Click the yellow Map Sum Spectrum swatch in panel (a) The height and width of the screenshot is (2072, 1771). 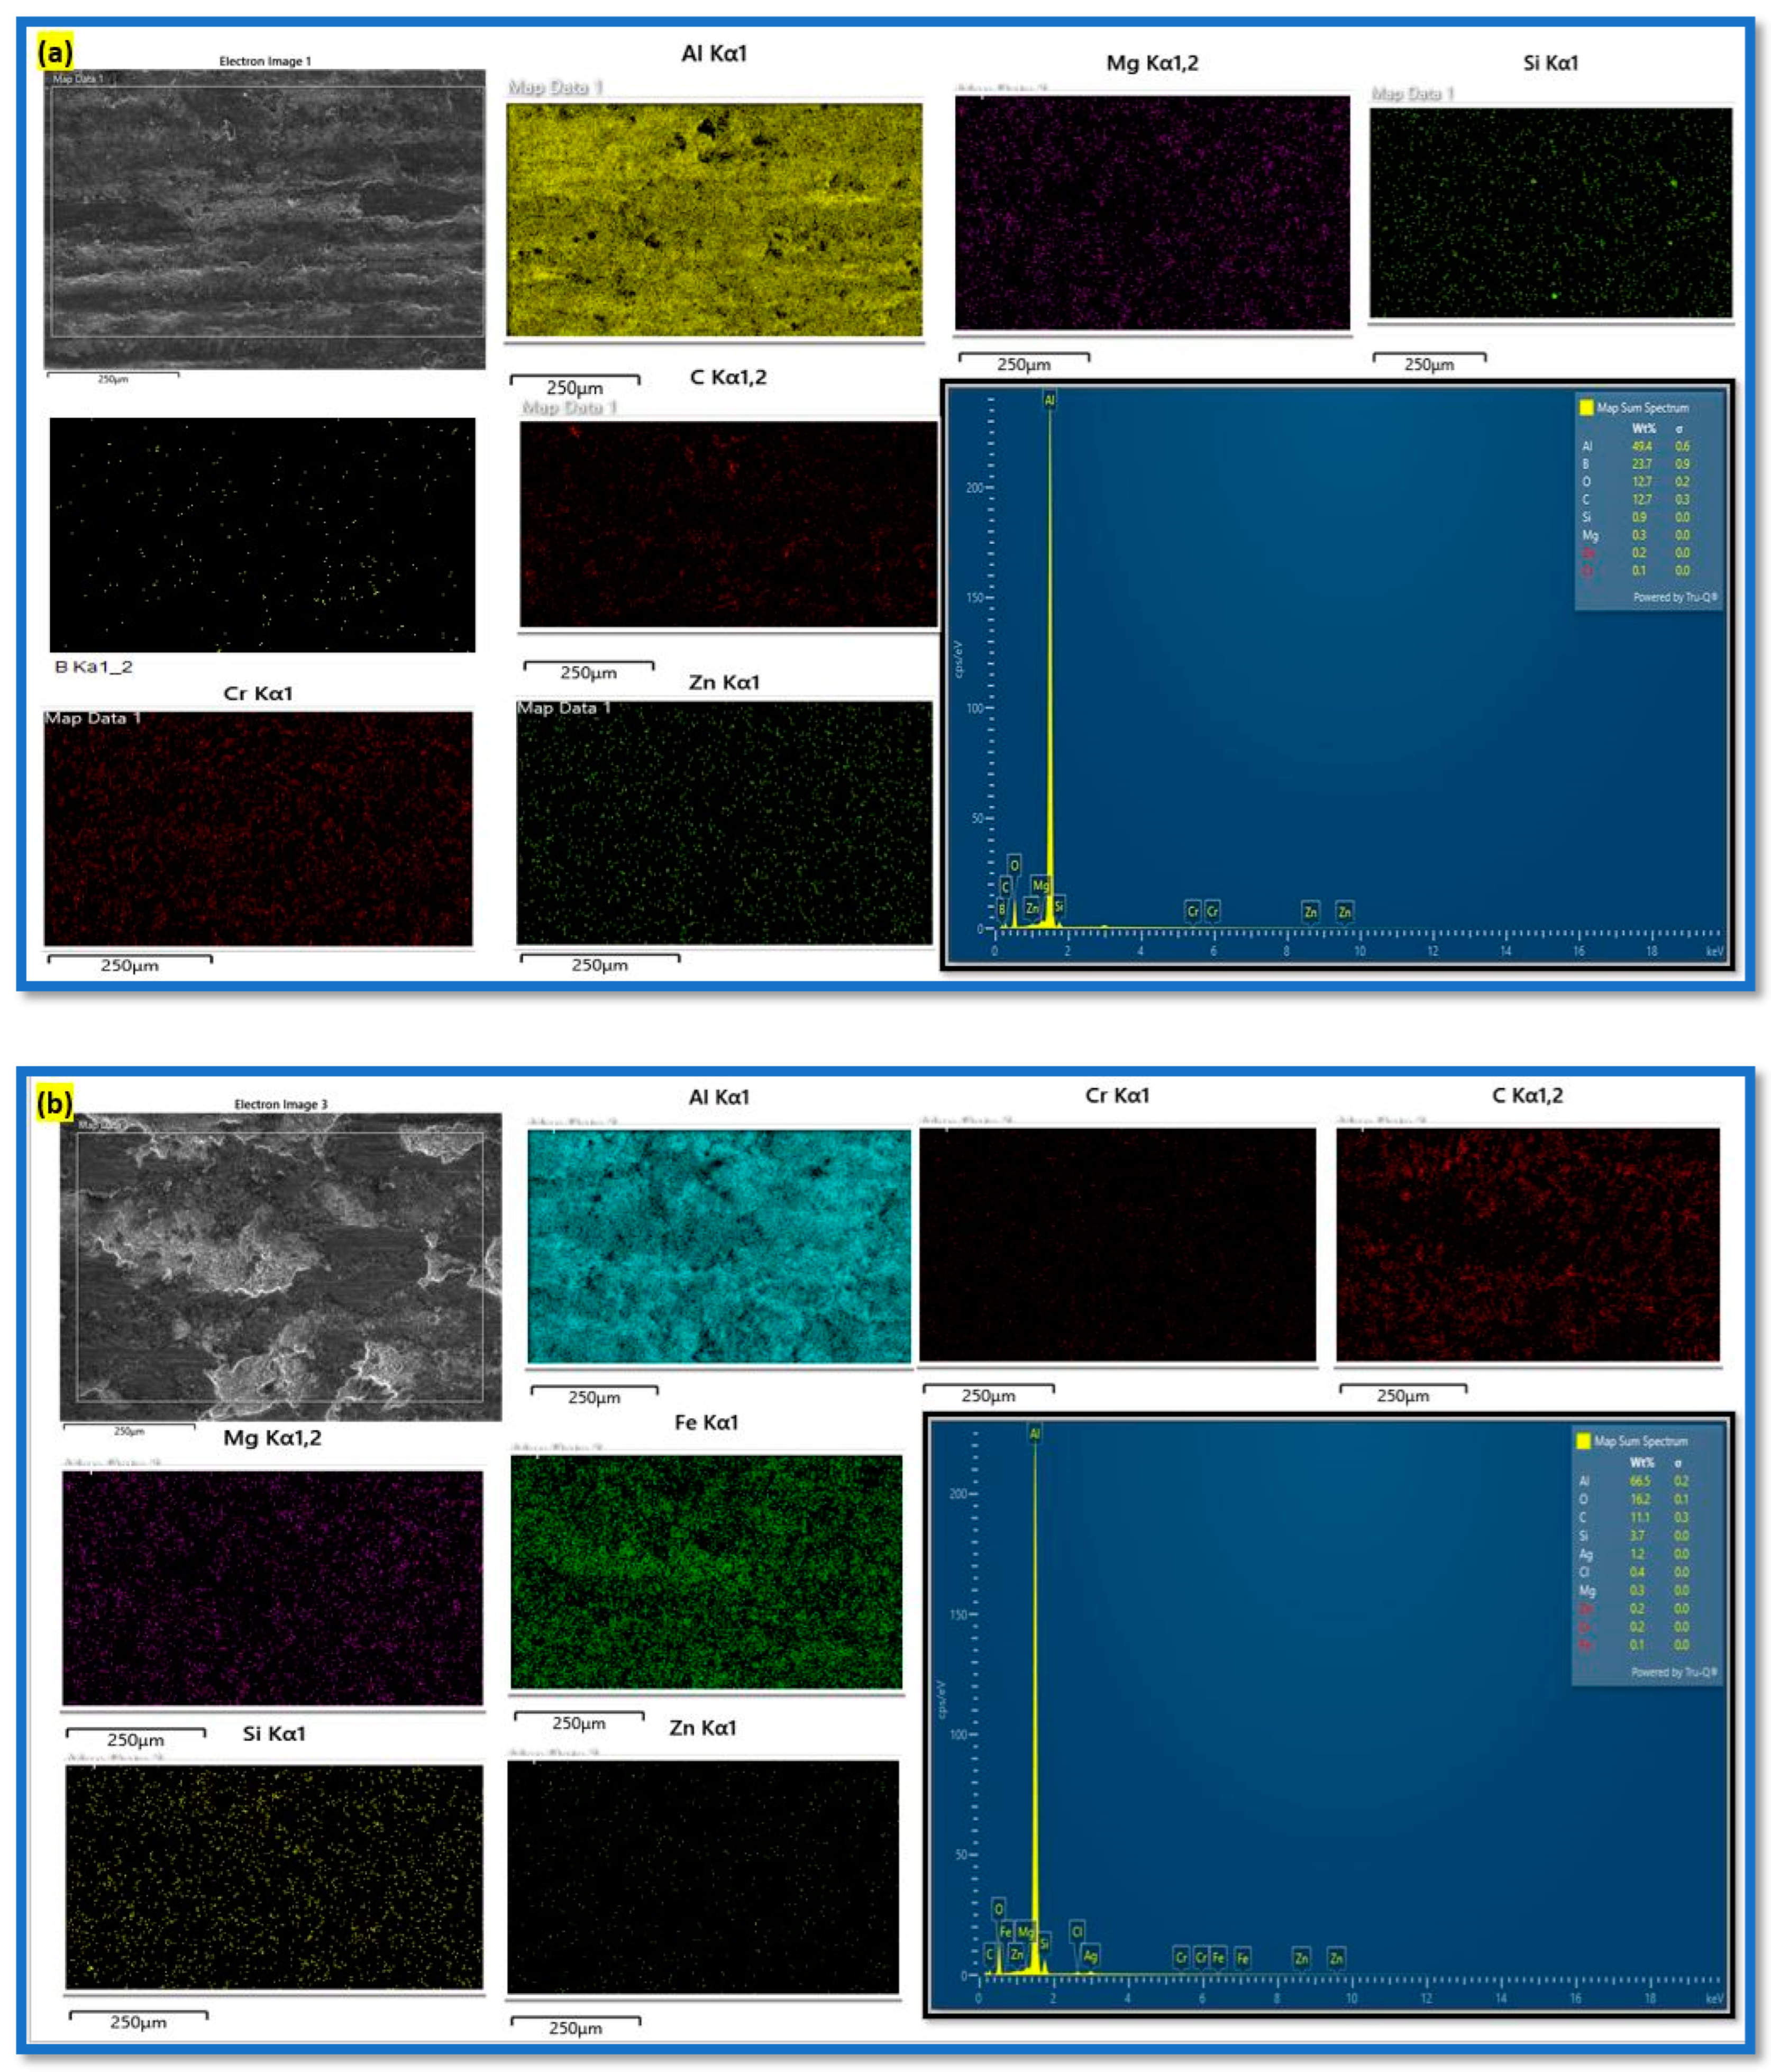[x=1585, y=407]
